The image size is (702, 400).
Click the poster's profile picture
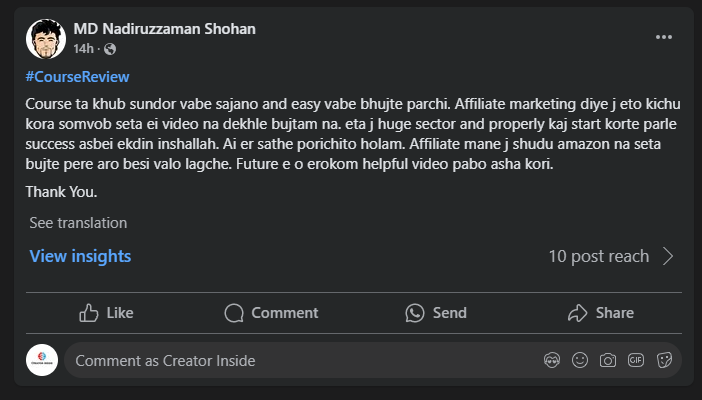[x=45, y=38]
